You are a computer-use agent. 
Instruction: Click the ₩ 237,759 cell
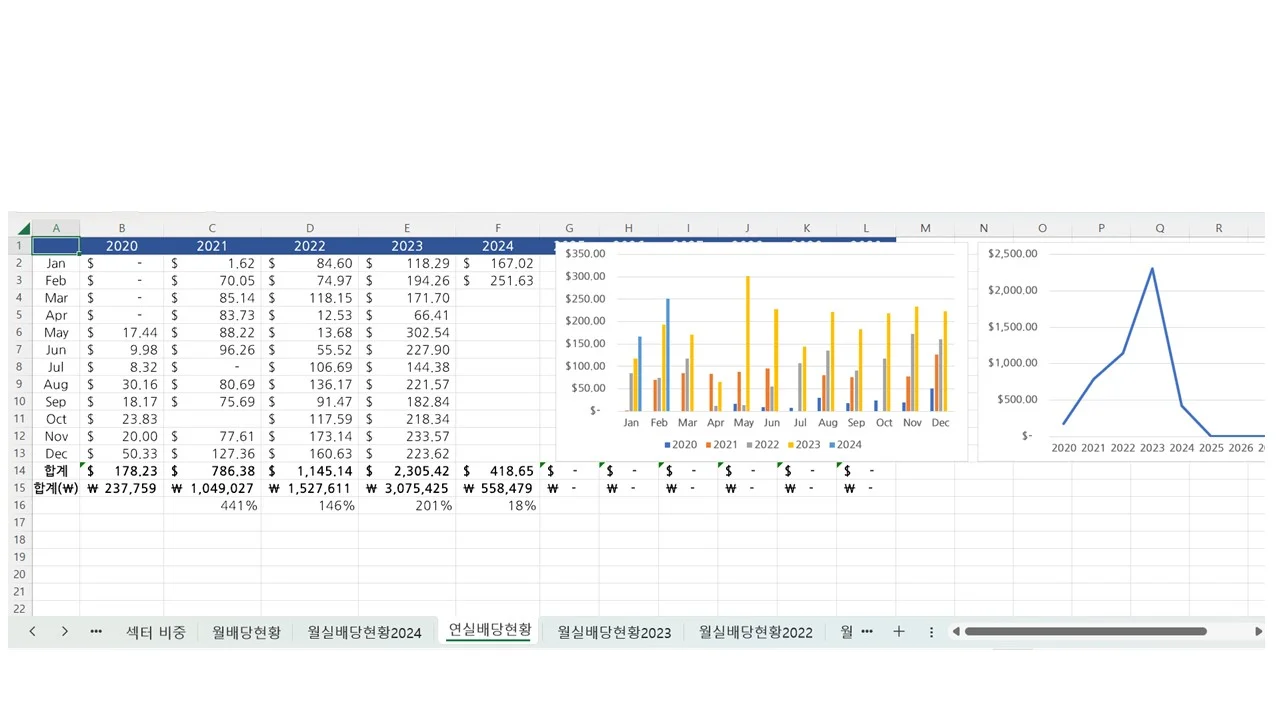click(x=122, y=488)
